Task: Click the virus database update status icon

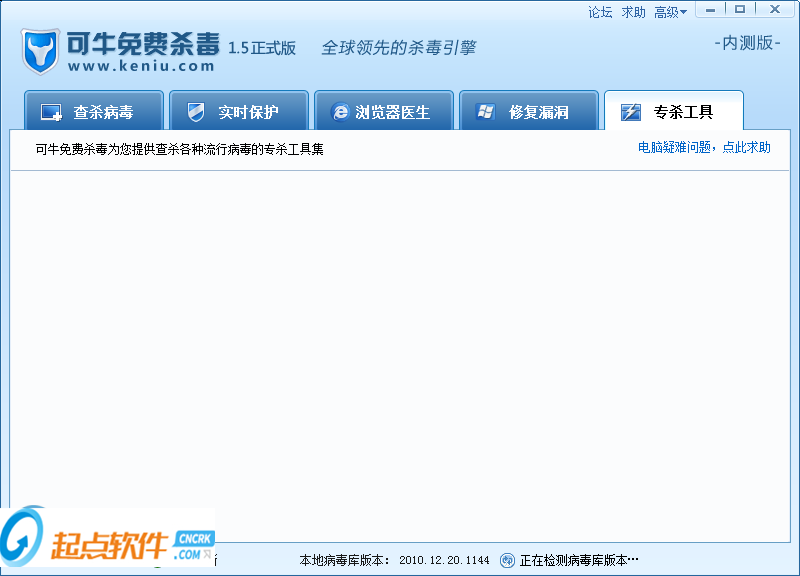Action: pos(507,560)
